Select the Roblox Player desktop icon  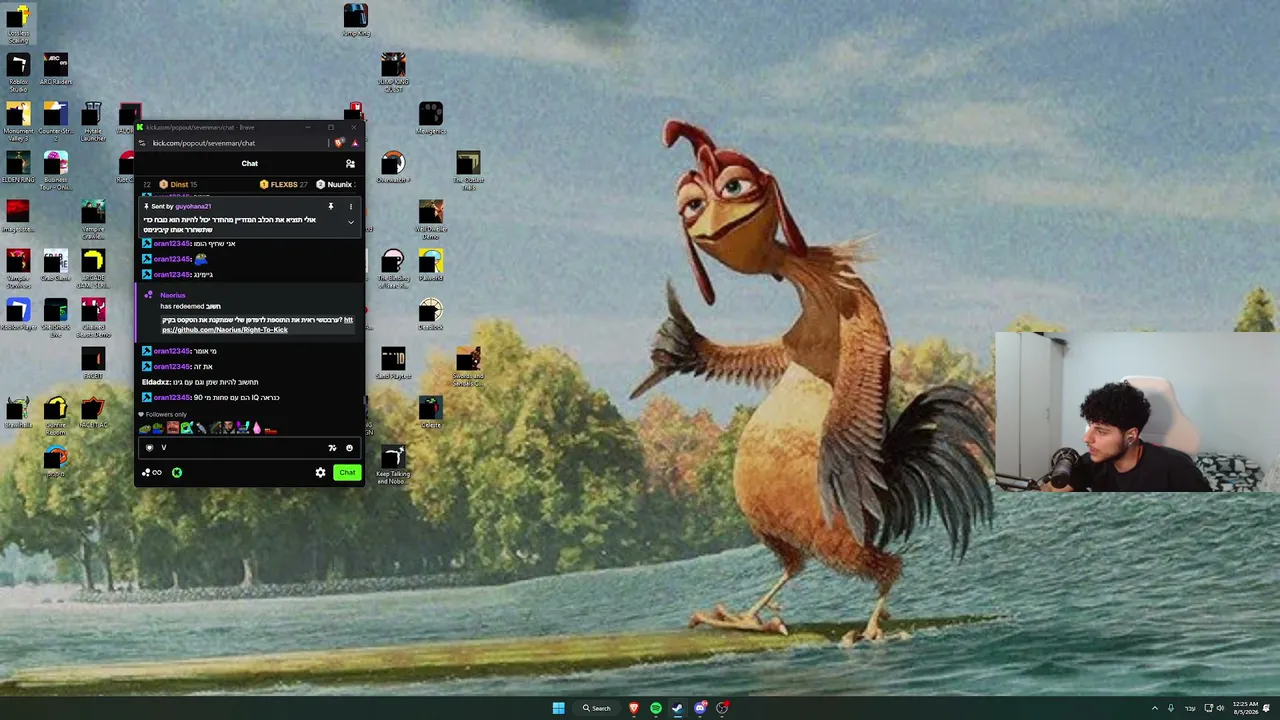click(x=19, y=315)
